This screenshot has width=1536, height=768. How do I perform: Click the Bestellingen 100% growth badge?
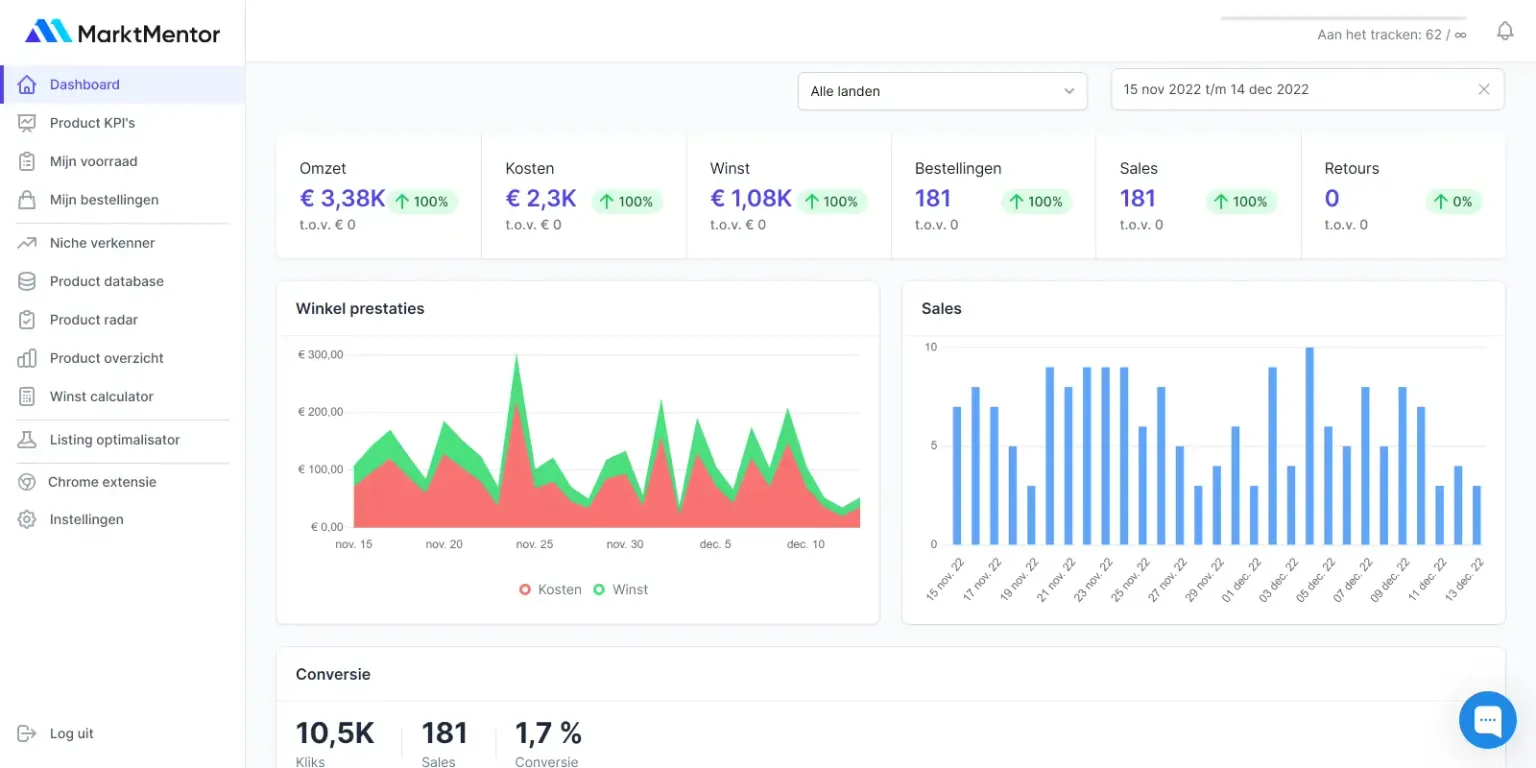tap(1036, 202)
